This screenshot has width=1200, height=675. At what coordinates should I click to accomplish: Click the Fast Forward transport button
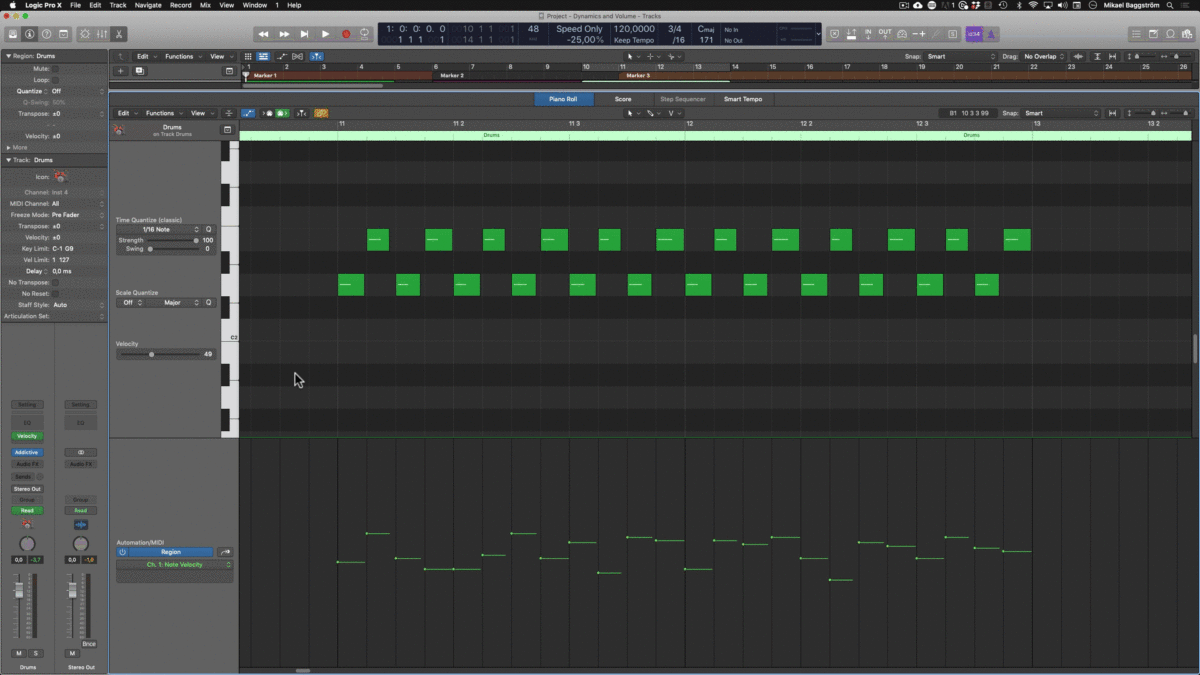[284, 34]
